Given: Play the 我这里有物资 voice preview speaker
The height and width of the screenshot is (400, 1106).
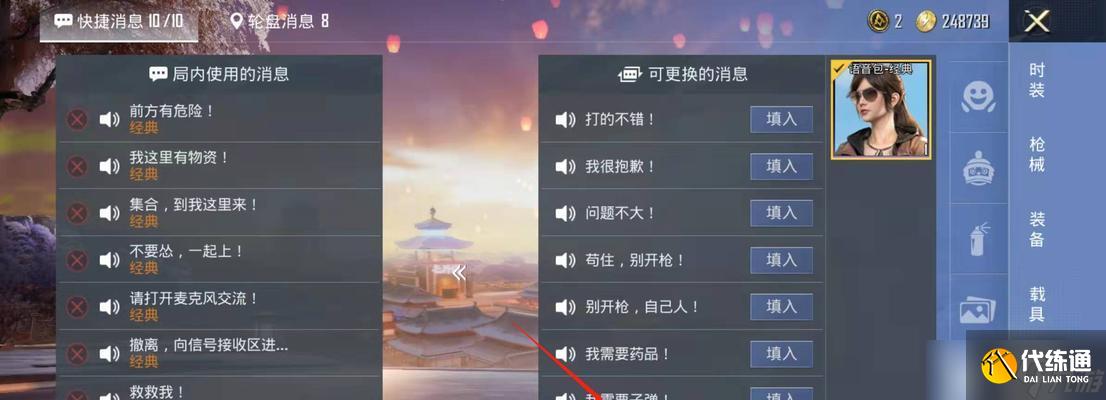Looking at the screenshot, I should (x=109, y=166).
